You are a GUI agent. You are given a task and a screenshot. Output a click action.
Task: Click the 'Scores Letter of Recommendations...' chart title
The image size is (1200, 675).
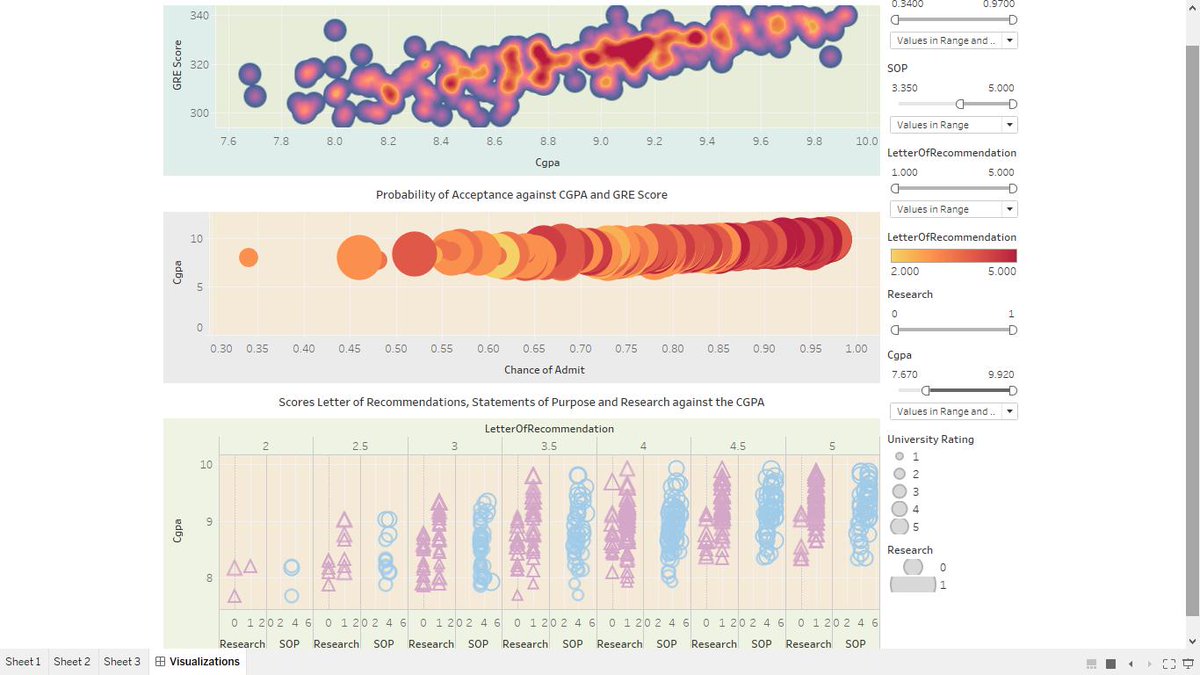[521, 402]
